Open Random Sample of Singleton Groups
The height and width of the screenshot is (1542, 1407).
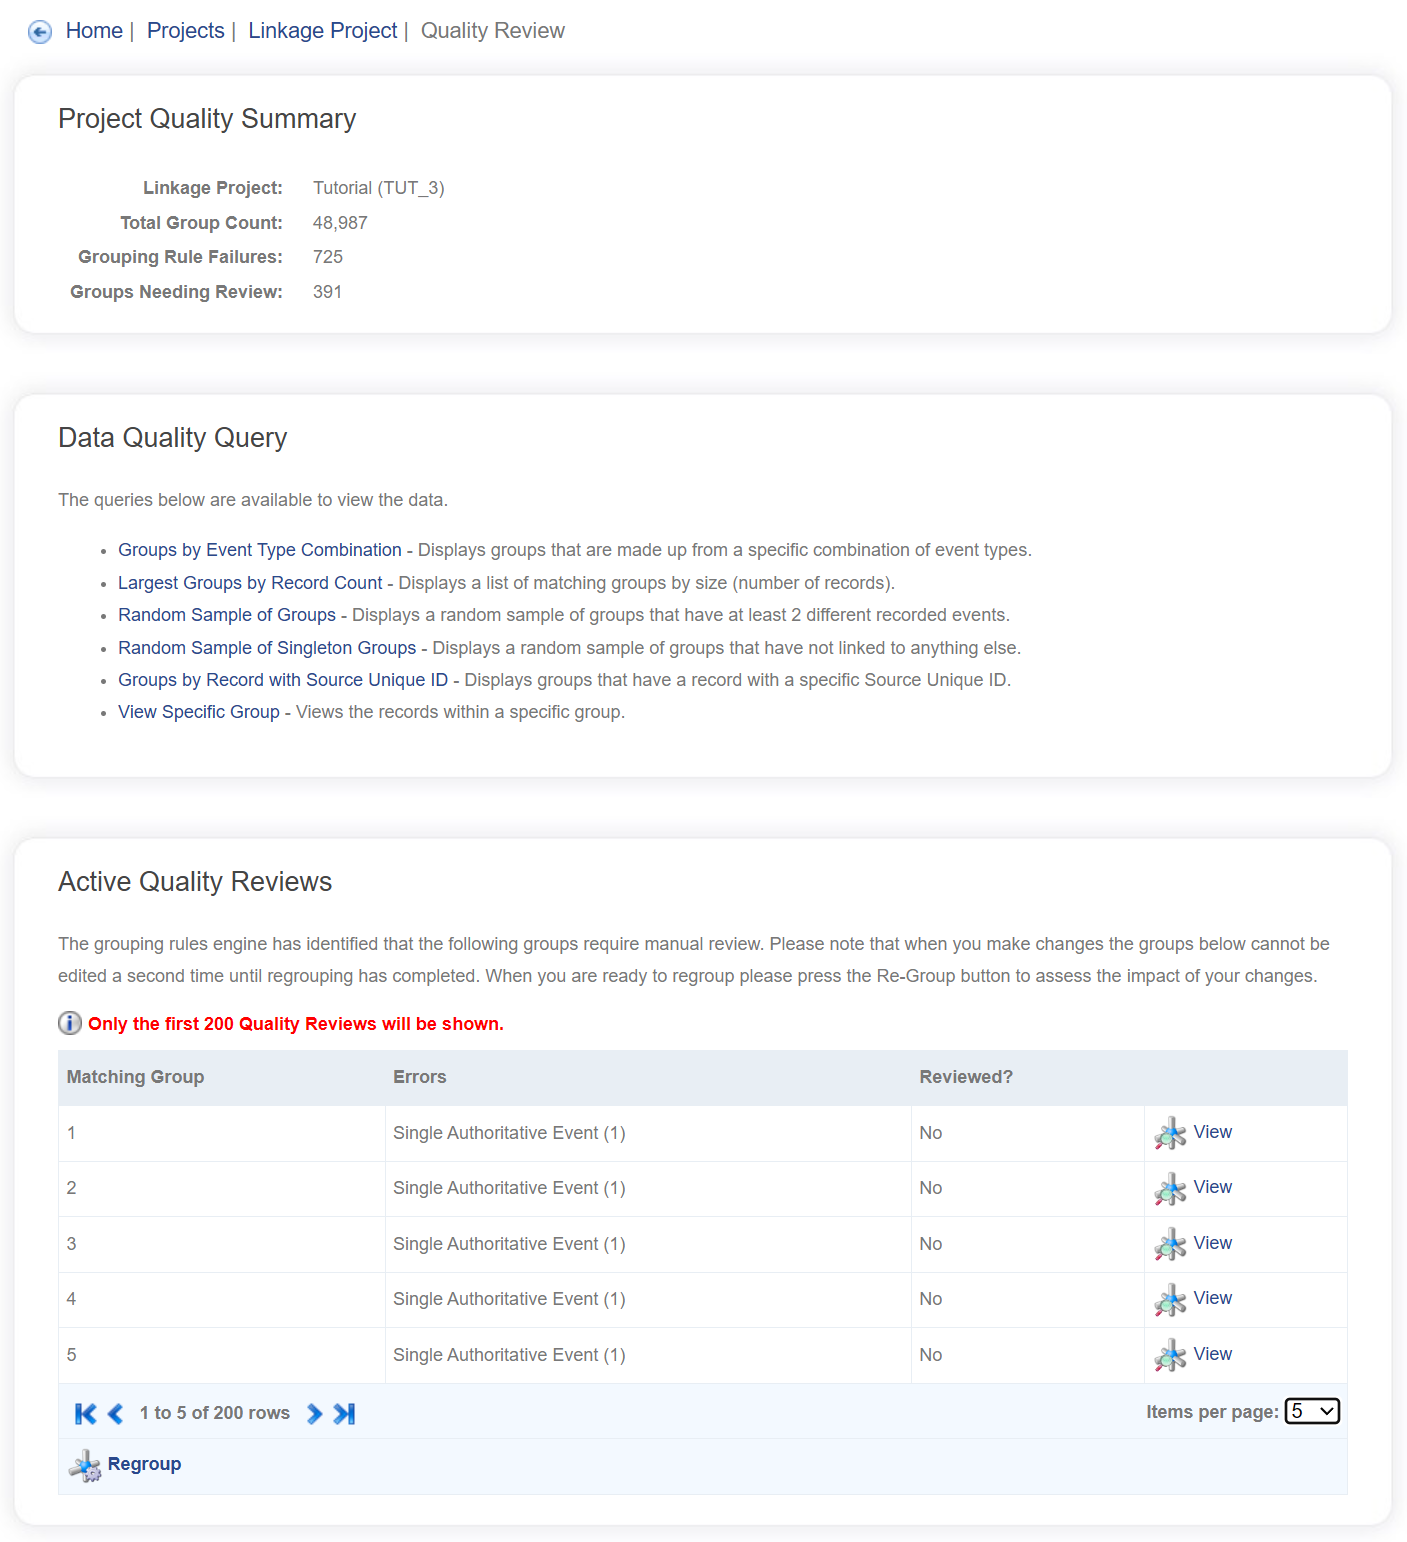click(x=267, y=648)
